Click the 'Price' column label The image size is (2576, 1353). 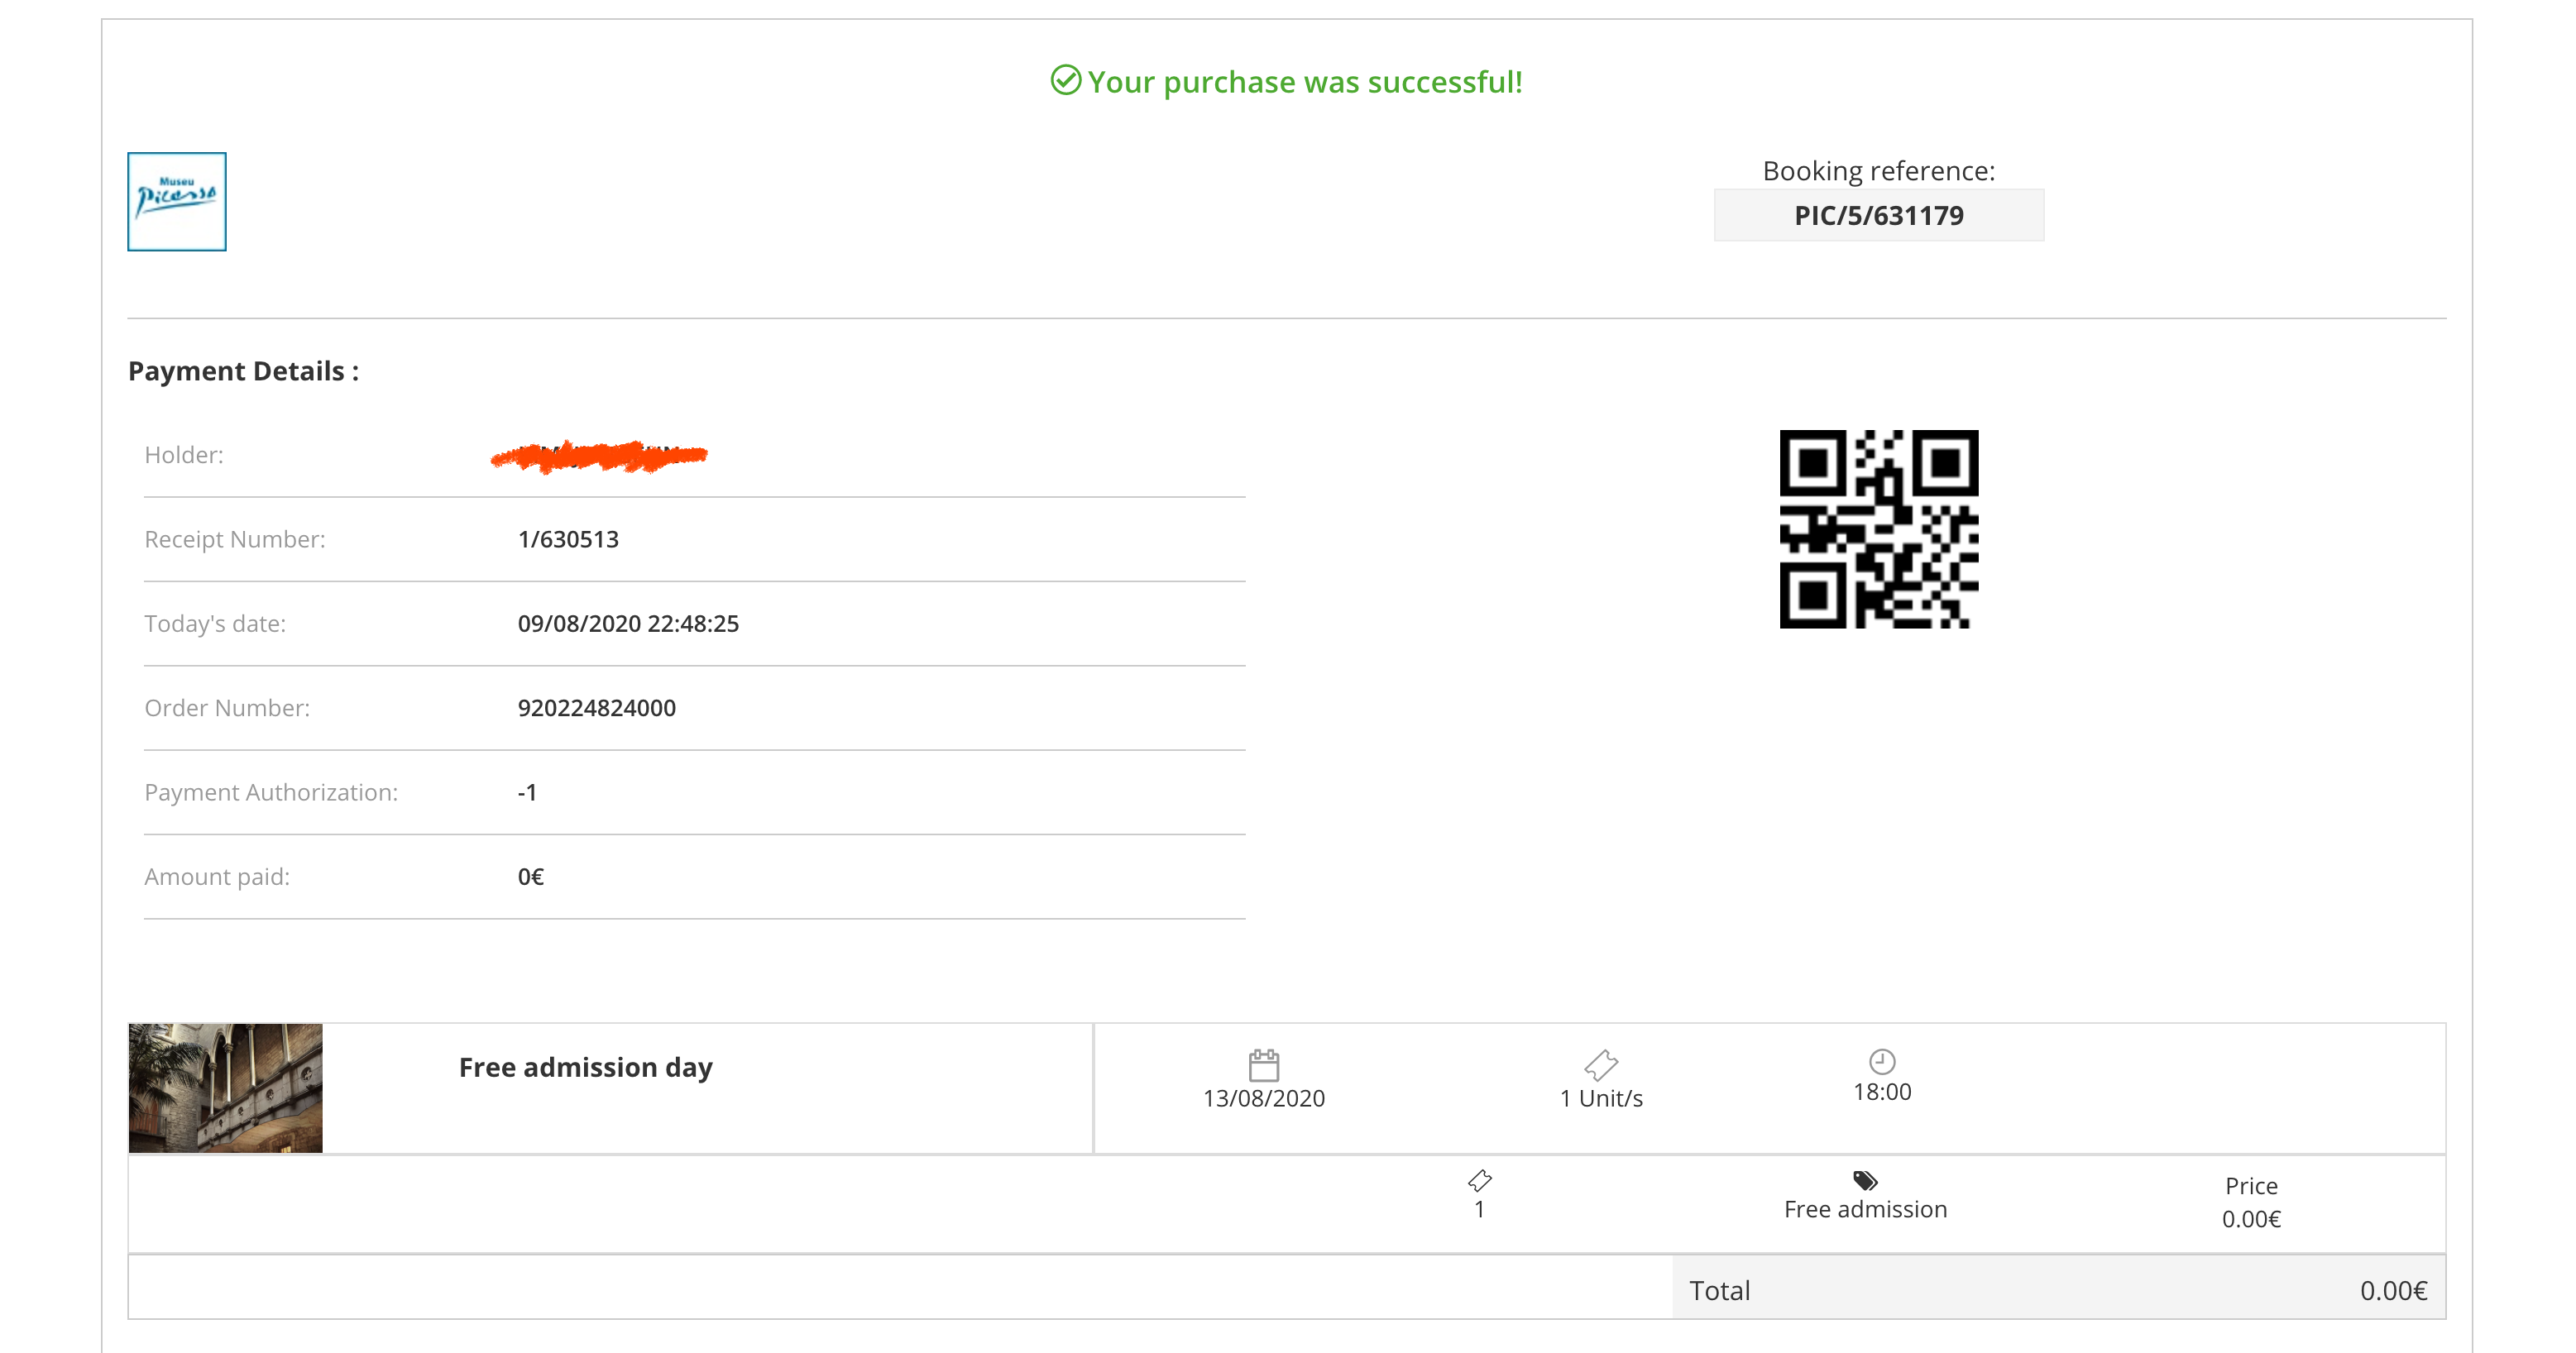(2251, 1186)
